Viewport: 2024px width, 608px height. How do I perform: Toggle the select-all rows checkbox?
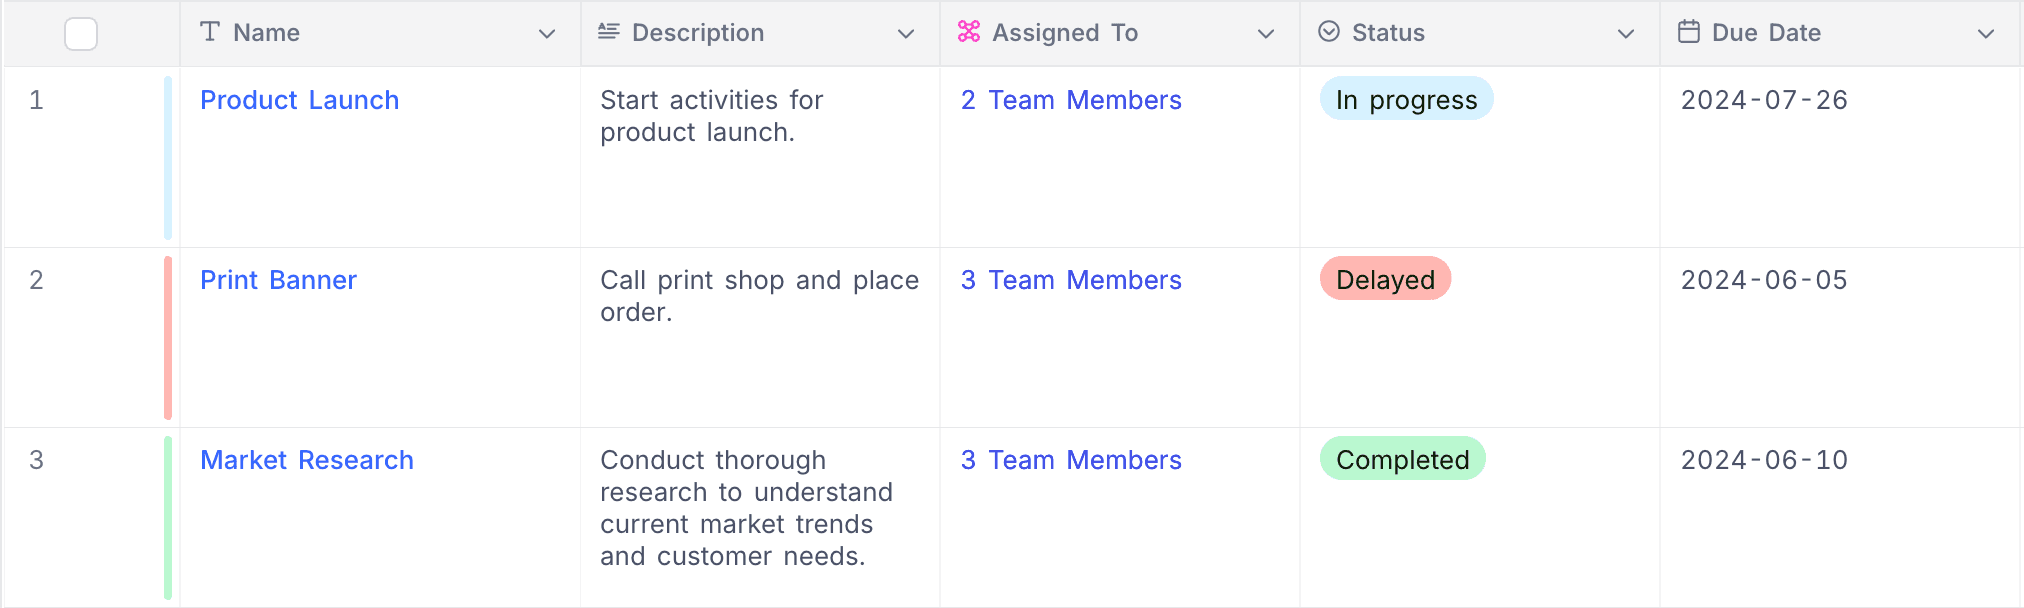point(81,34)
